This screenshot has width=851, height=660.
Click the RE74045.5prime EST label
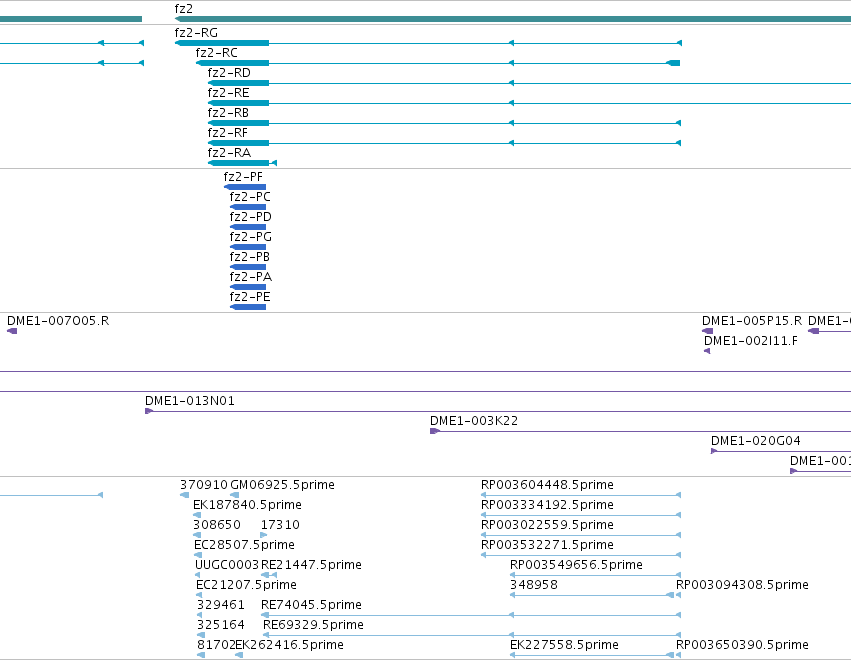pyautogui.click(x=311, y=605)
